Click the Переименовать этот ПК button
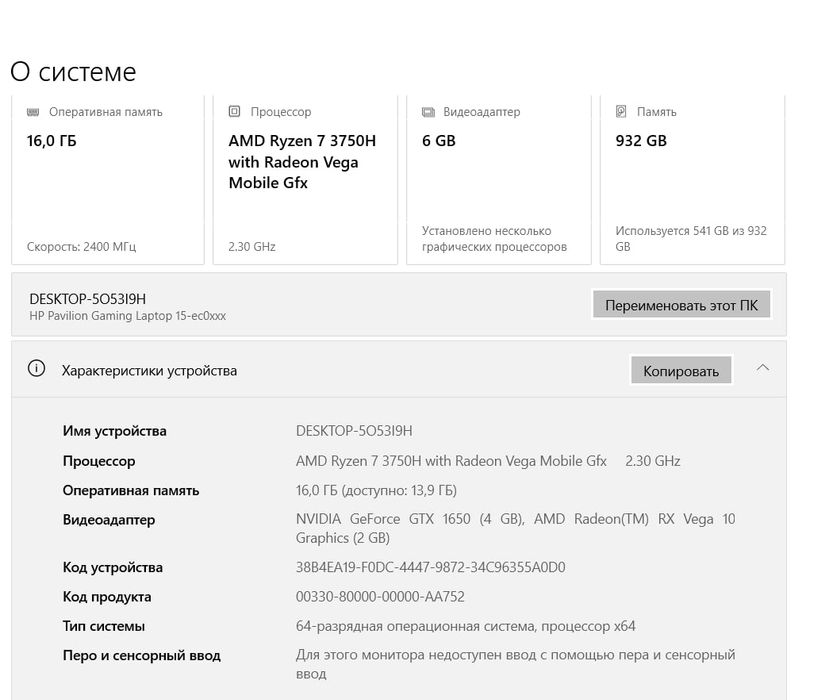This screenshot has height=700, width=829. pos(681,305)
